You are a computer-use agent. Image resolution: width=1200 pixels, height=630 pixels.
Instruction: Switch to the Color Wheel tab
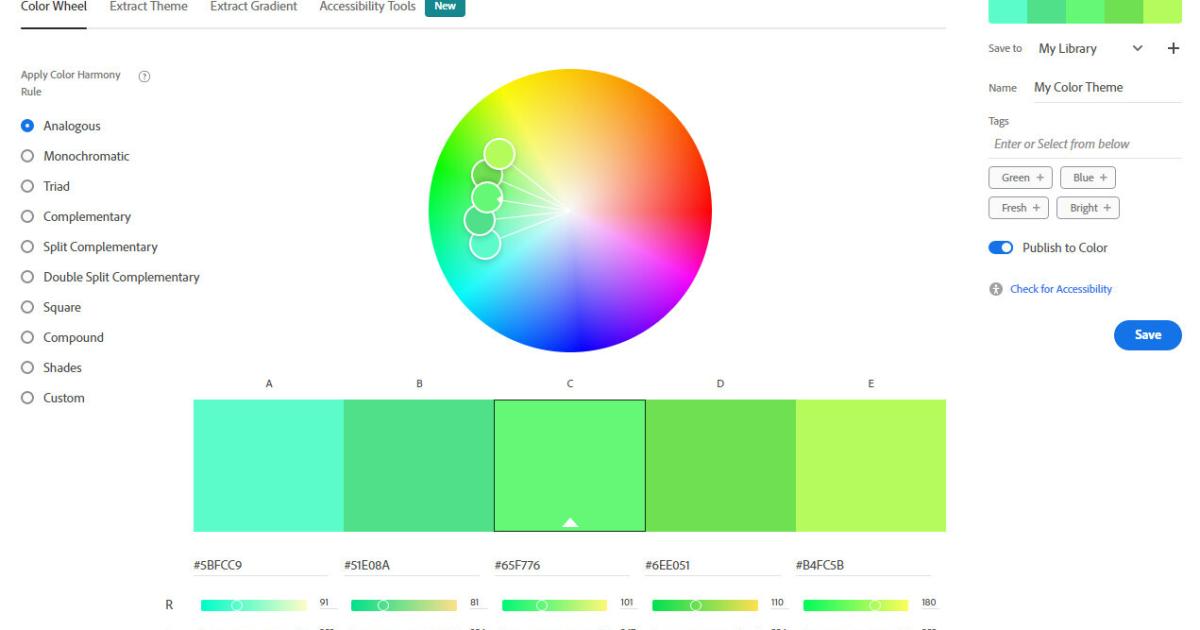pyautogui.click(x=54, y=7)
